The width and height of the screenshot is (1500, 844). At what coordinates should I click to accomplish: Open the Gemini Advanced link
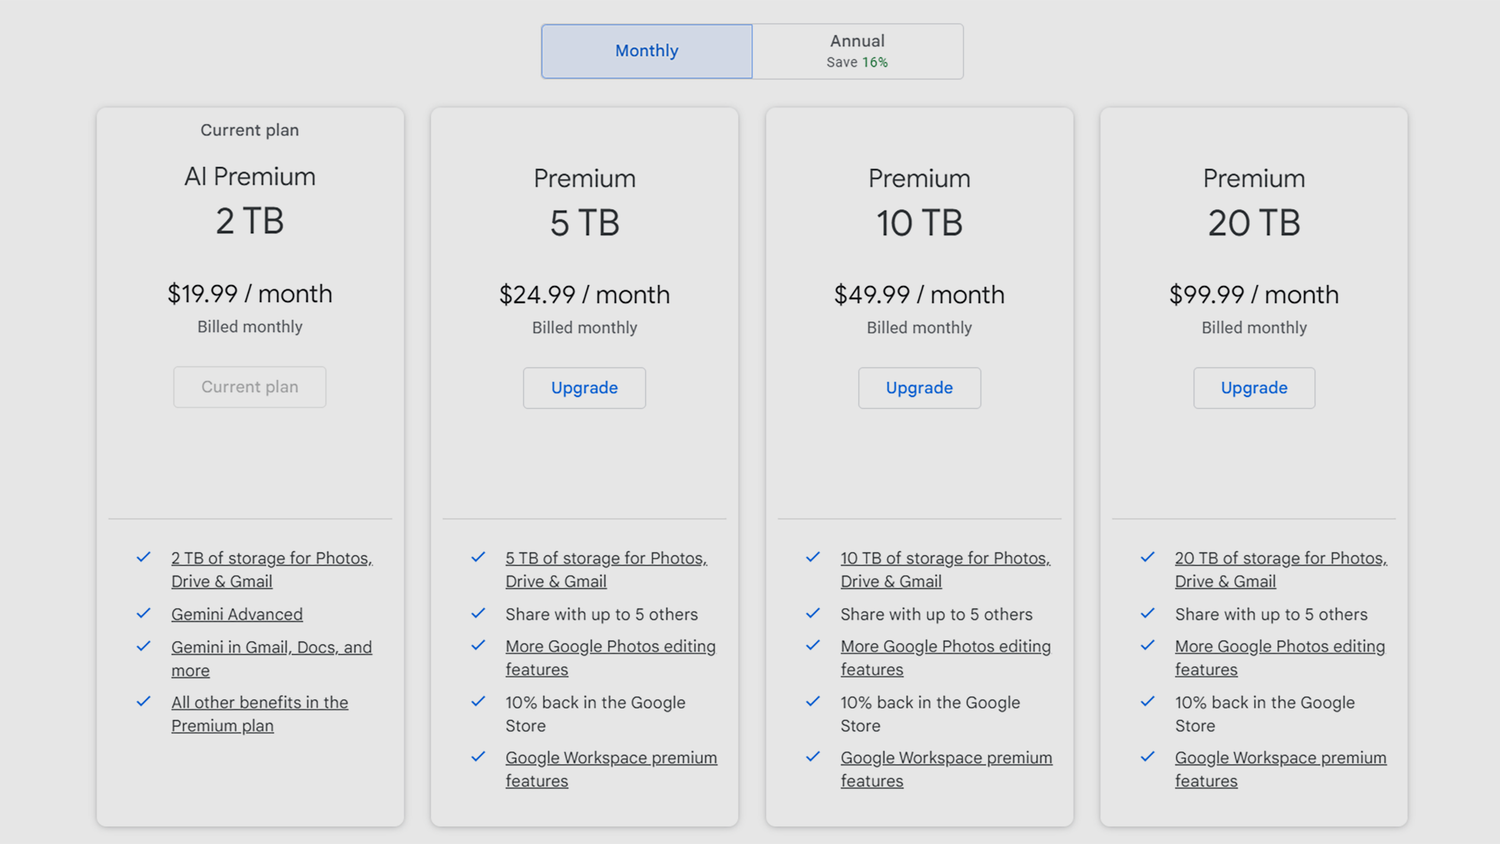tap(237, 615)
